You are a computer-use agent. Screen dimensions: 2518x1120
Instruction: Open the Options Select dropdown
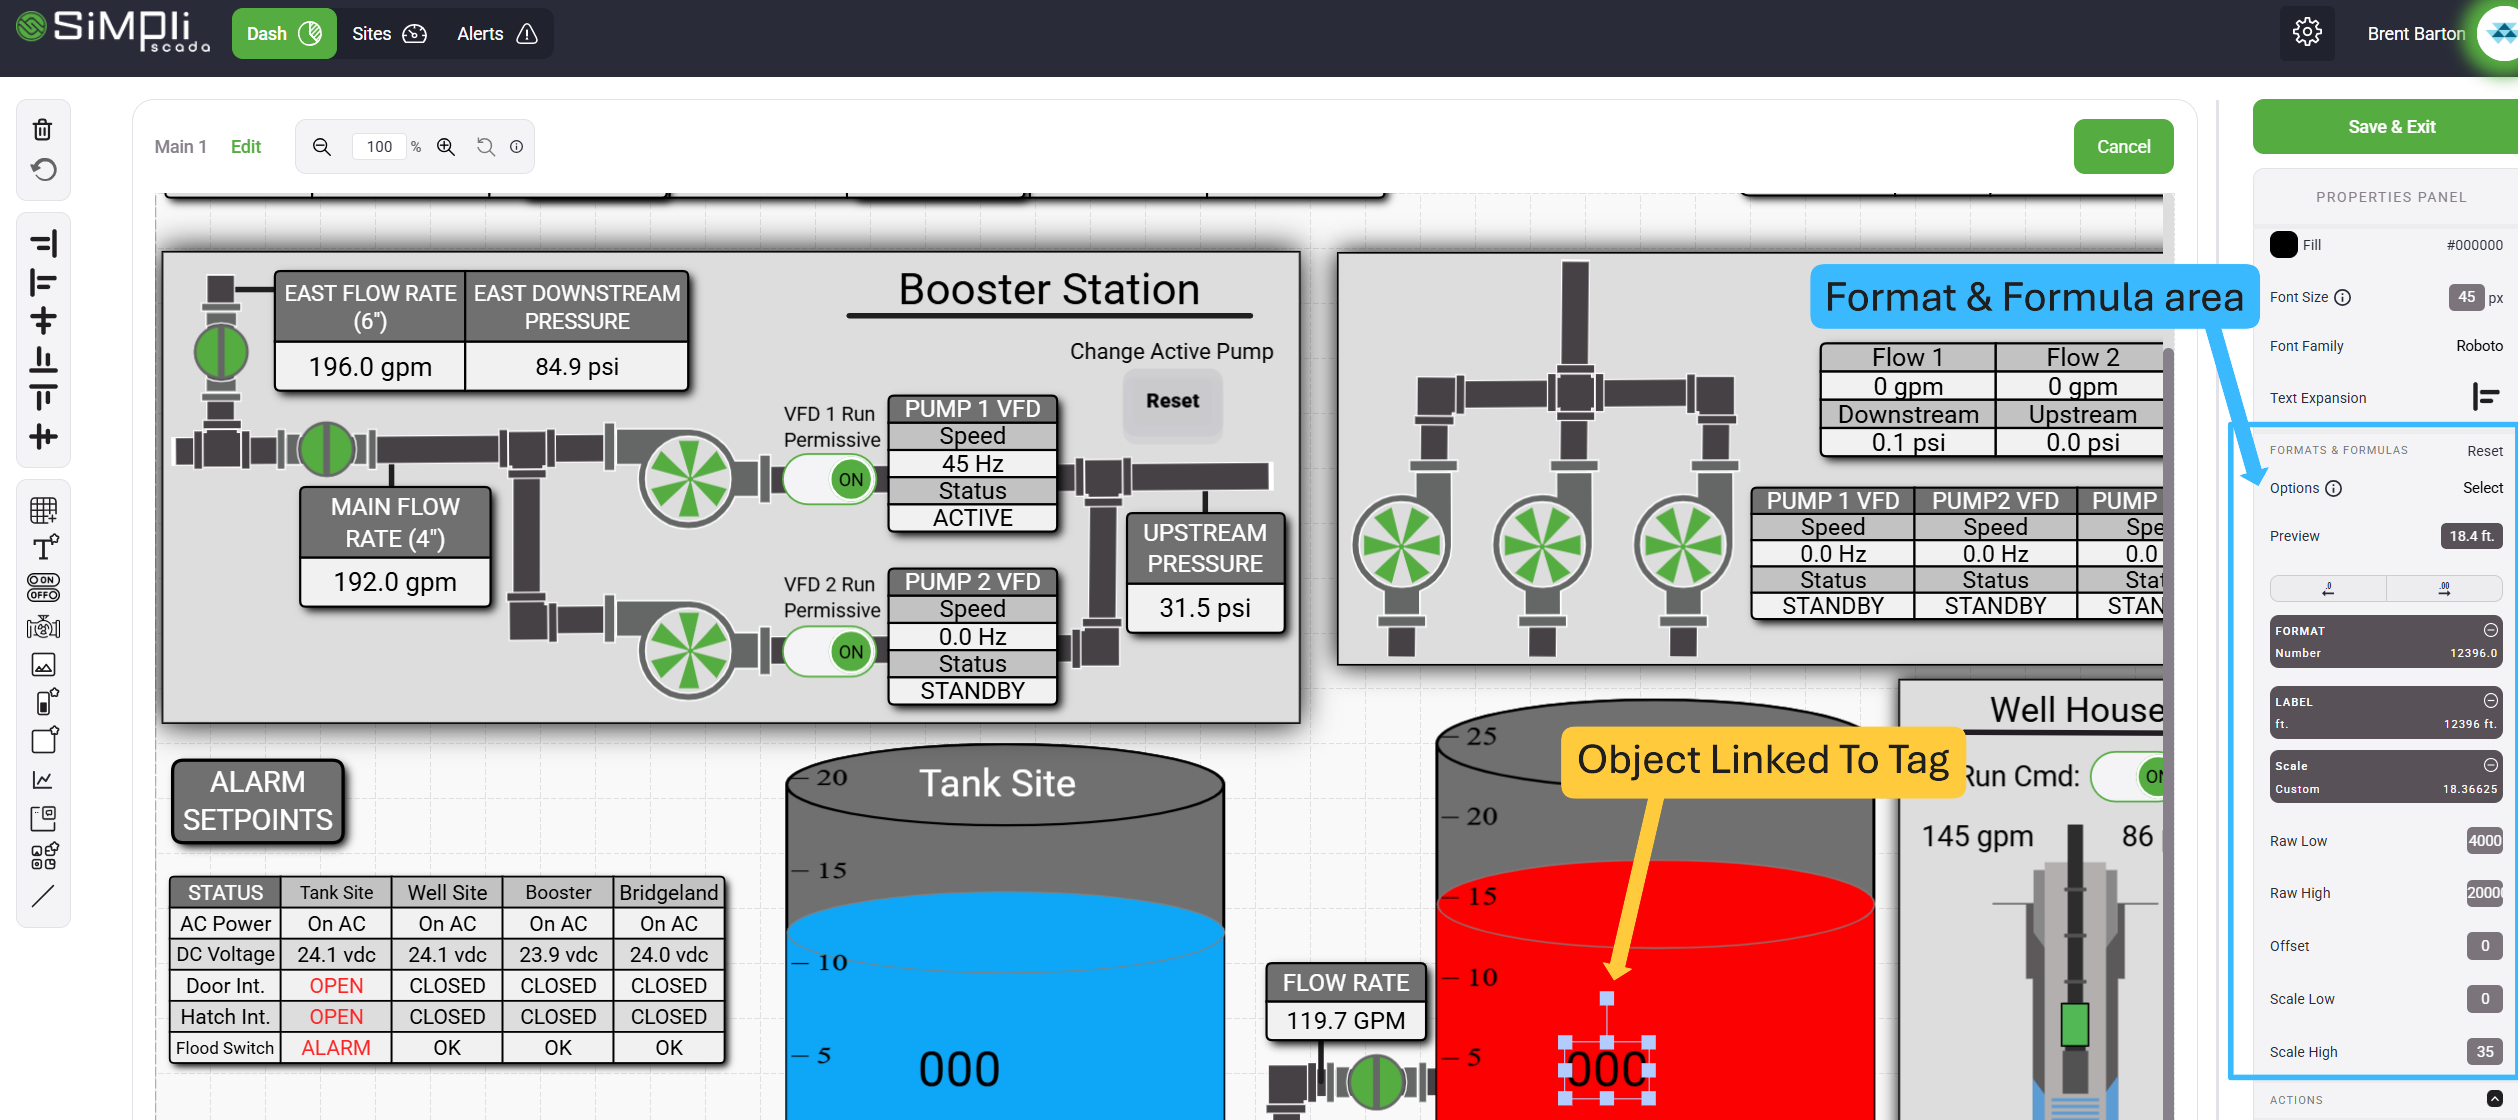2482,488
